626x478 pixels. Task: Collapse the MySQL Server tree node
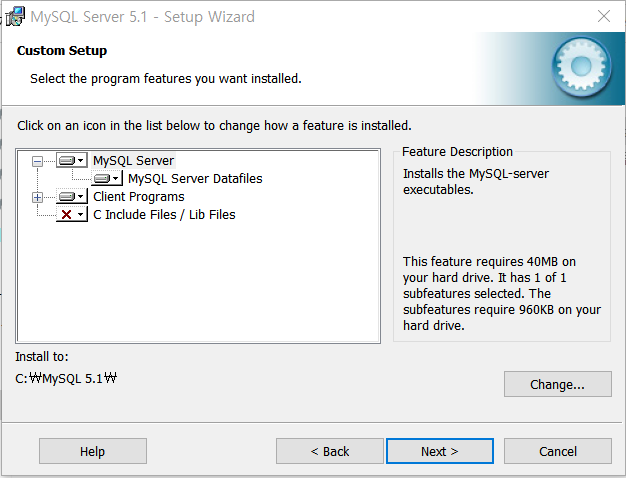click(38, 161)
